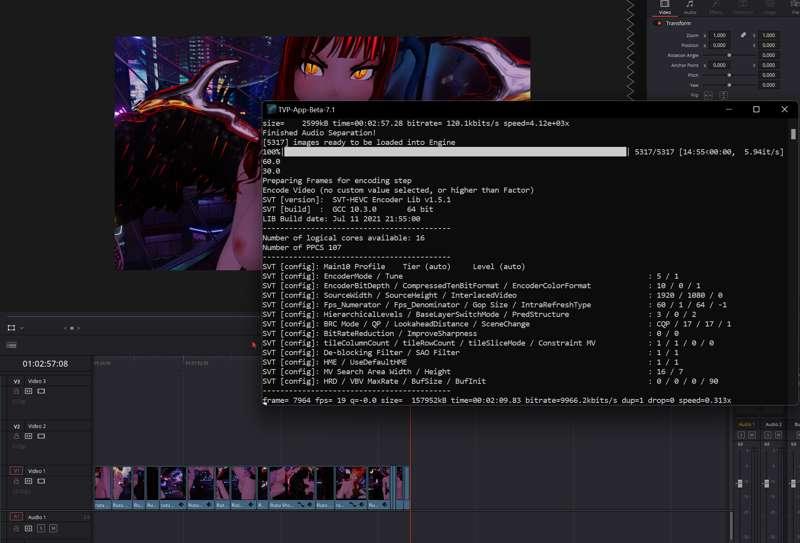Screen dimensions: 800x543
Task: Click the red playhead on the timeline
Action: [411, 459]
